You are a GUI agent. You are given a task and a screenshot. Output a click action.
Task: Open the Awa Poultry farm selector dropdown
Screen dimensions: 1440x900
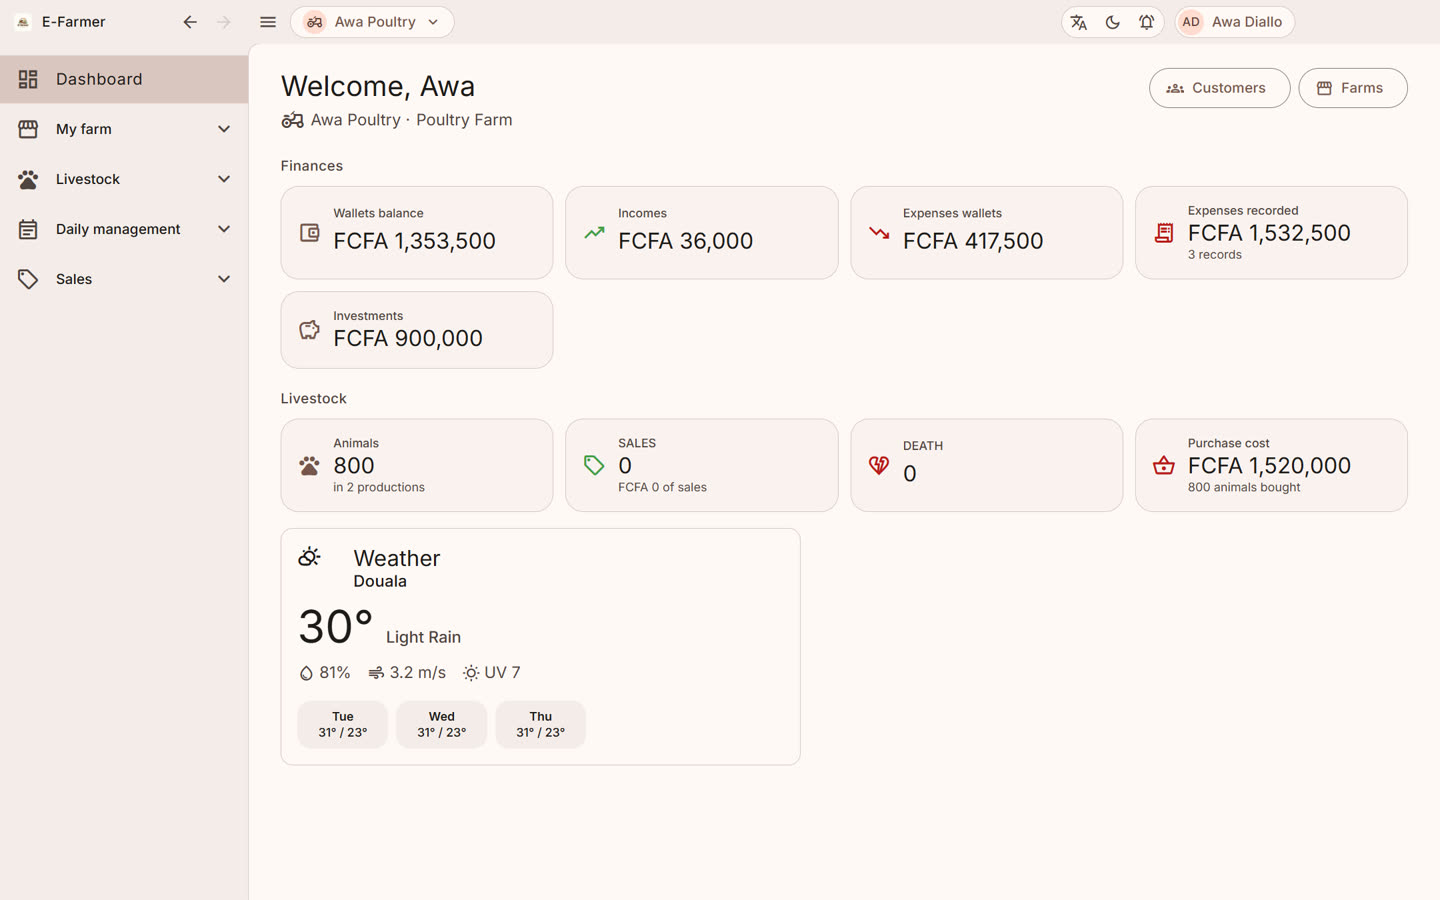click(x=372, y=22)
